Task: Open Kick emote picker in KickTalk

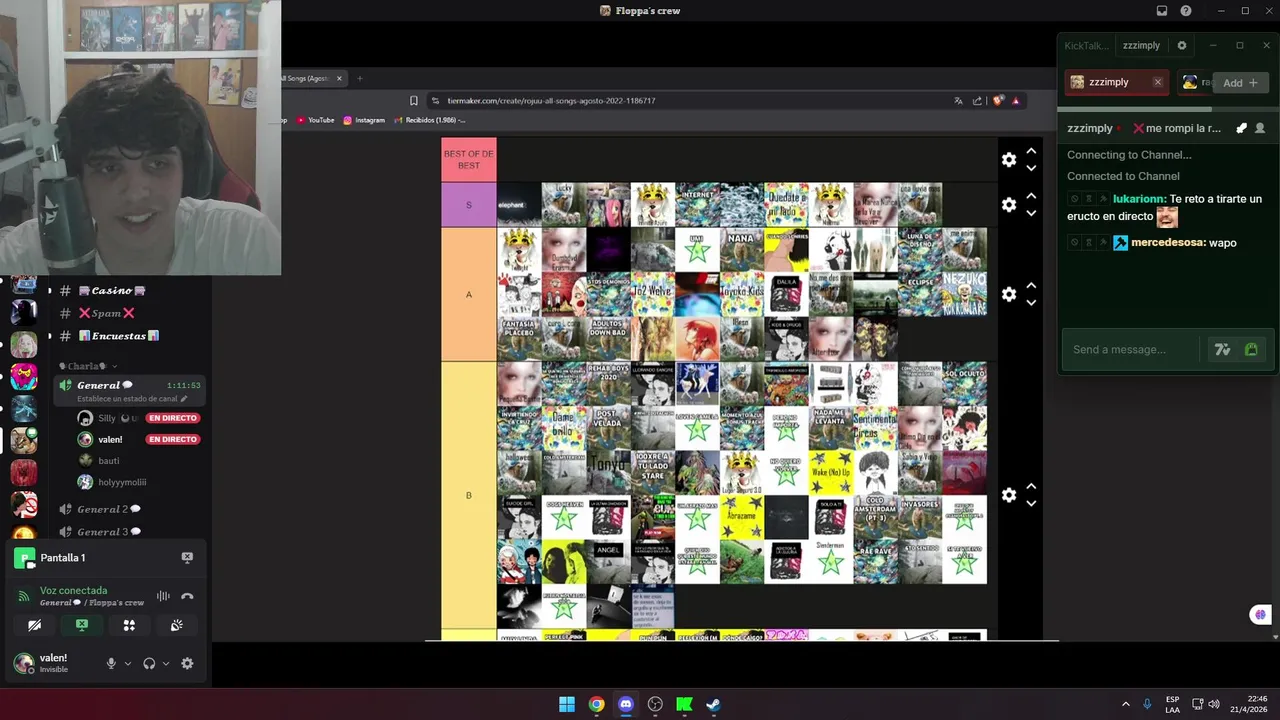Action: pos(1251,350)
